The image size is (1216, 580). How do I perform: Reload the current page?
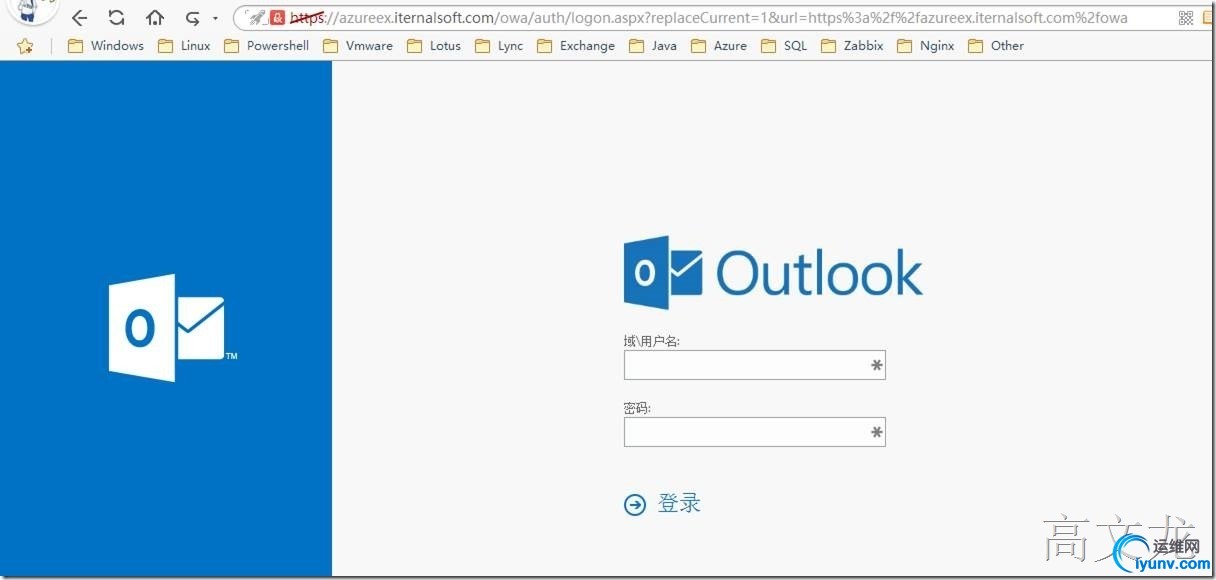pos(117,18)
